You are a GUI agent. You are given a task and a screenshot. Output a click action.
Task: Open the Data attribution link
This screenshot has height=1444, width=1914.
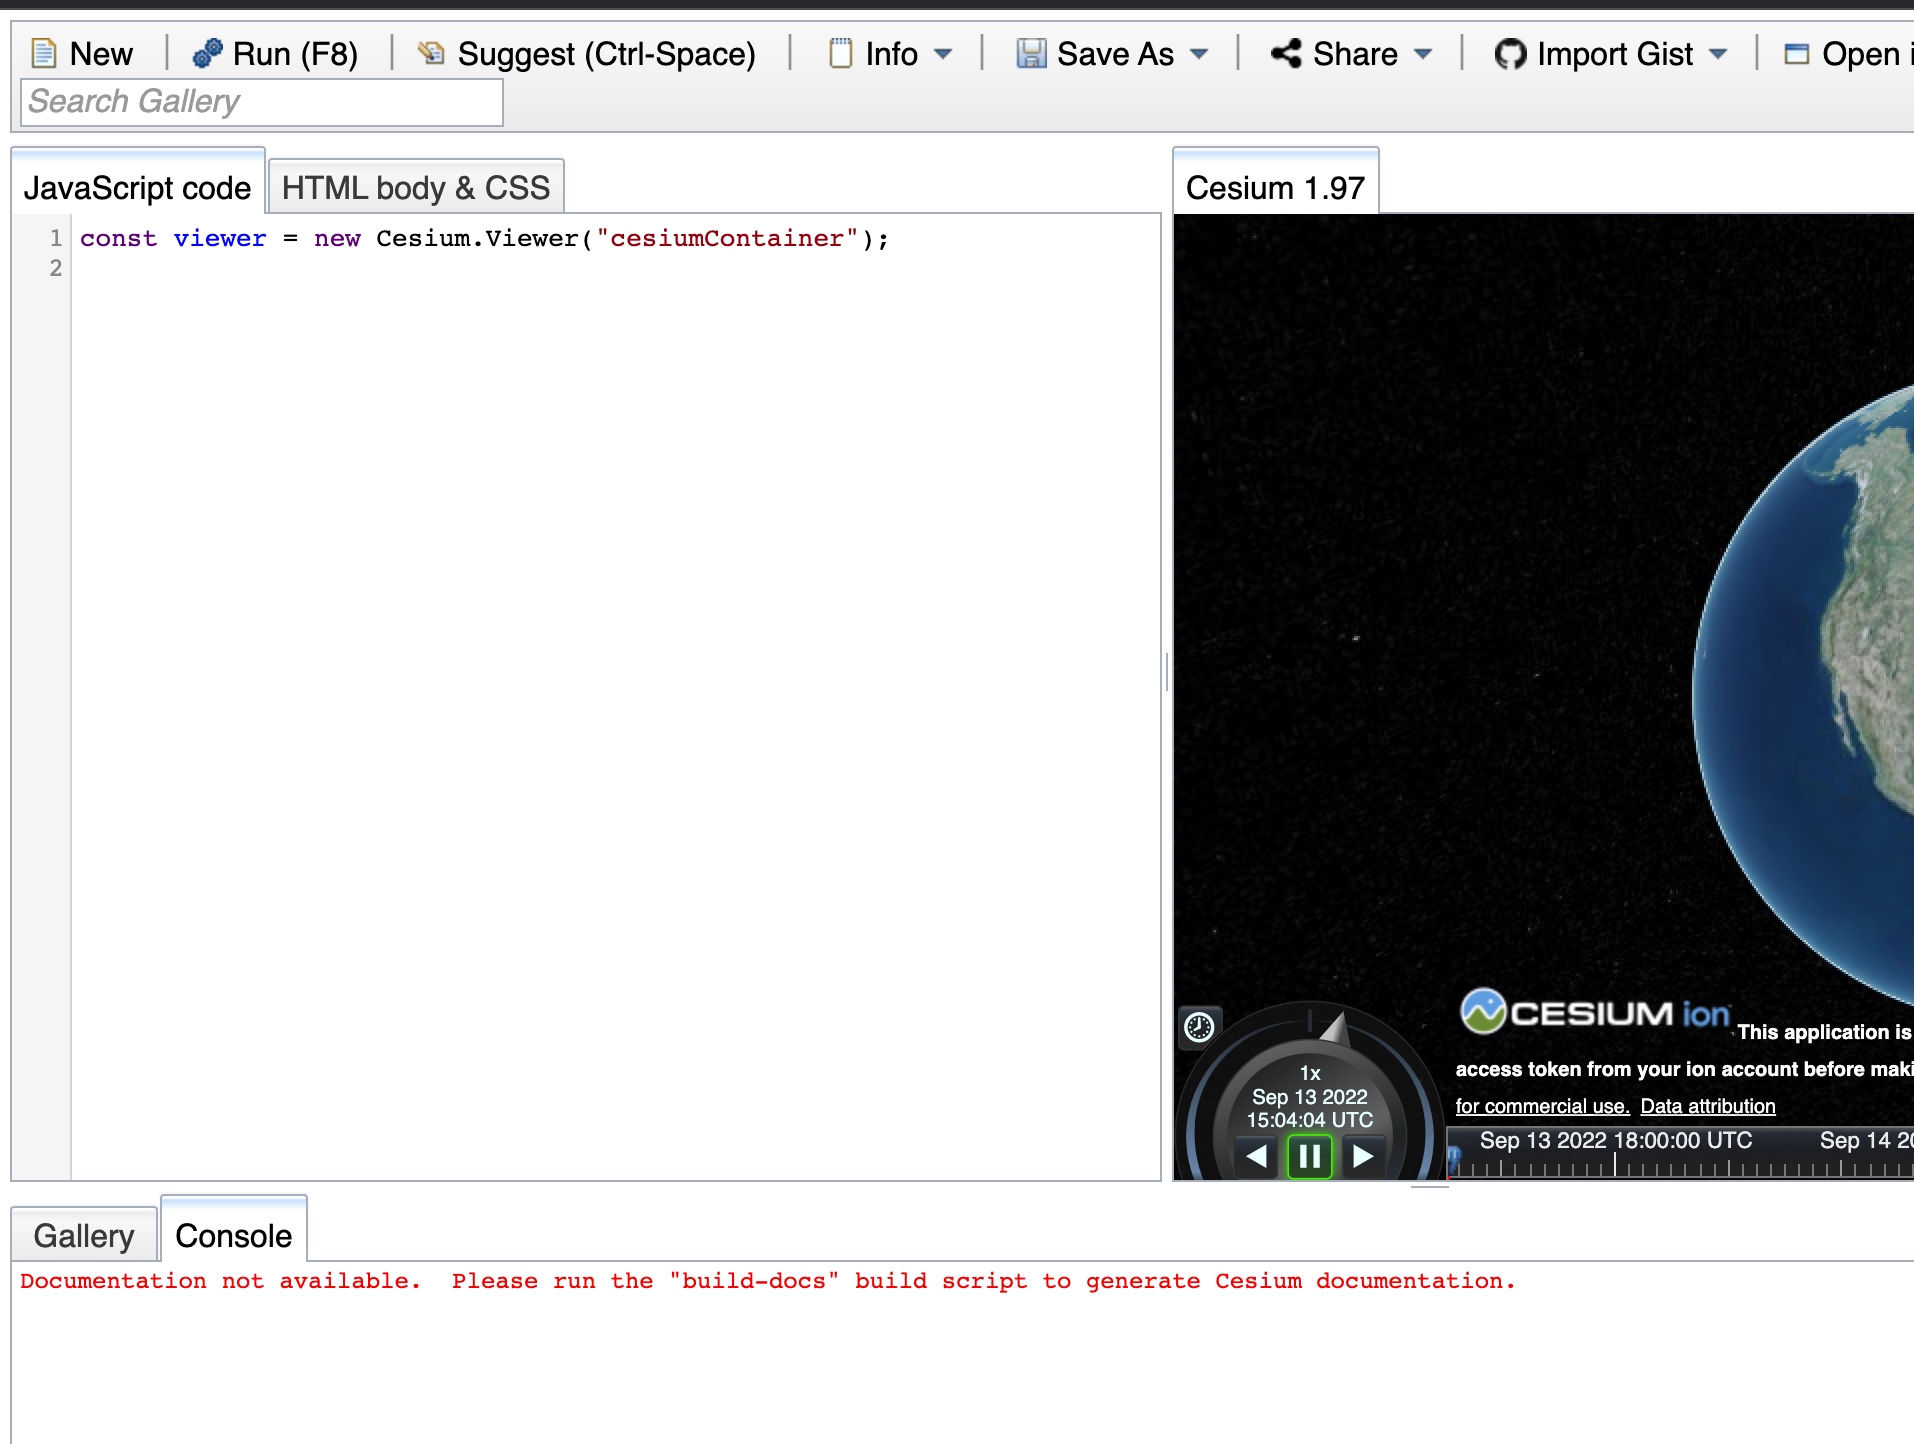[x=1707, y=1105]
